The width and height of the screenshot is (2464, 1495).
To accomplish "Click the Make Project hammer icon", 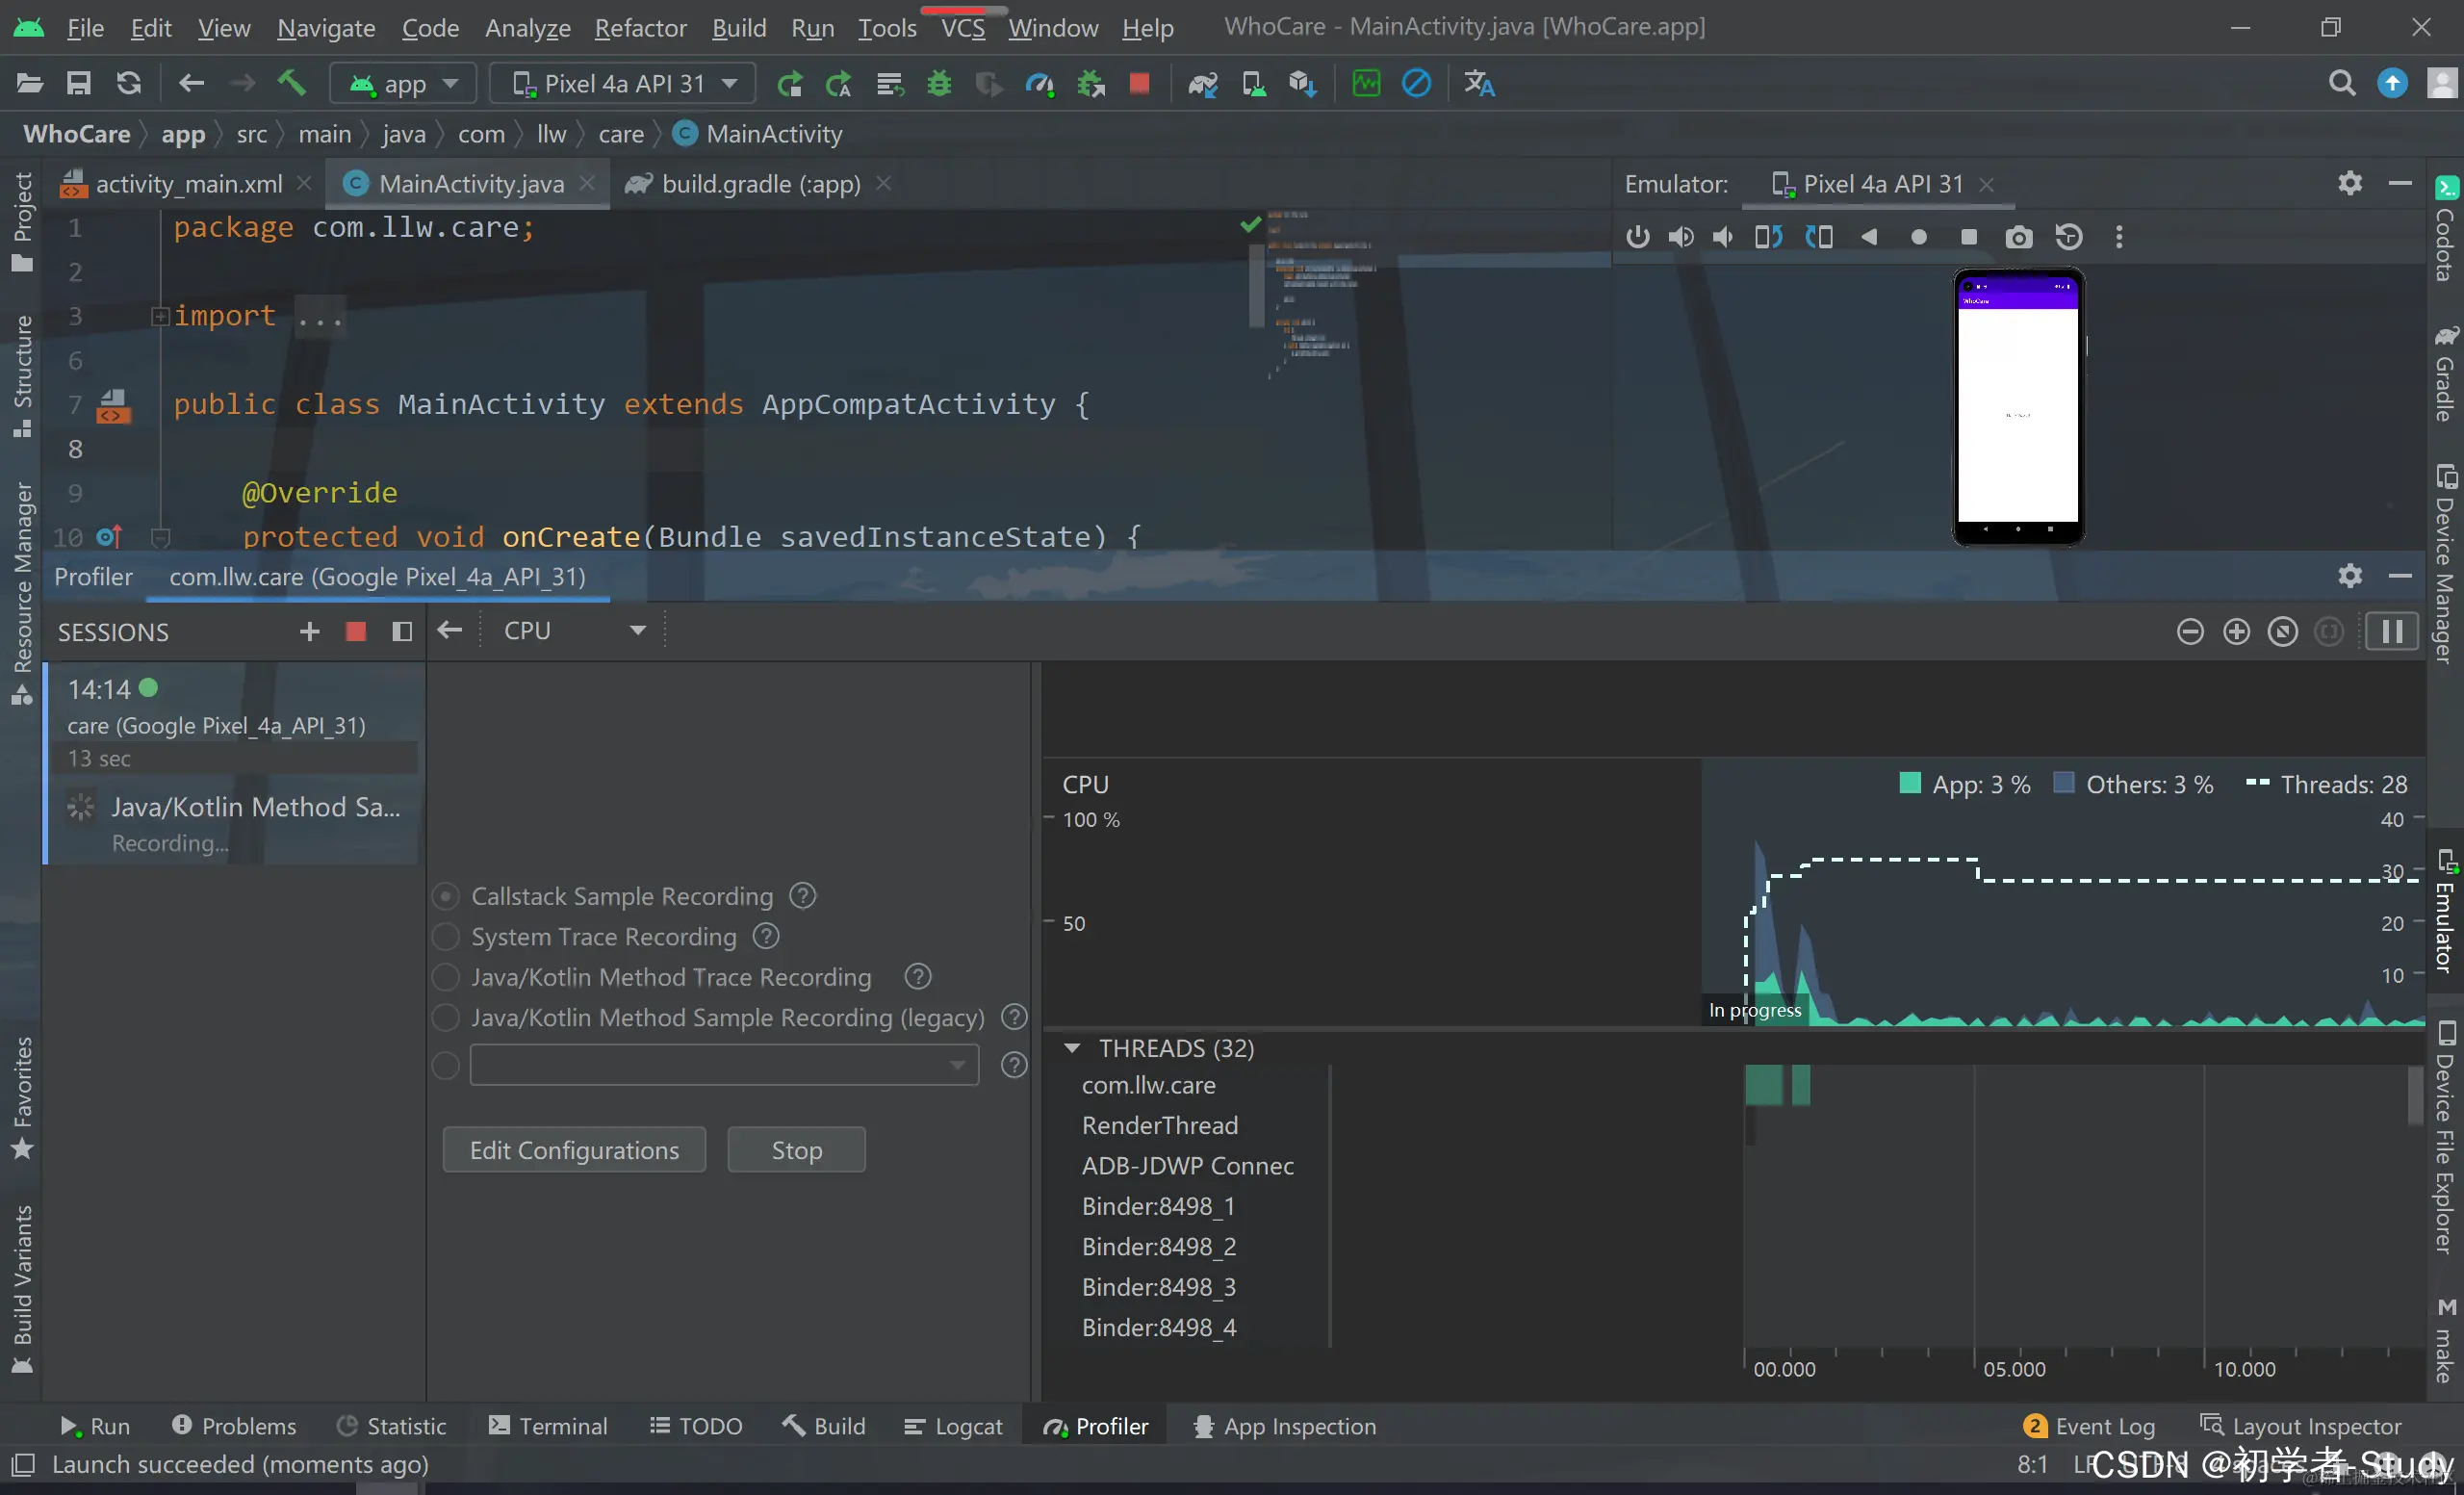I will [291, 84].
